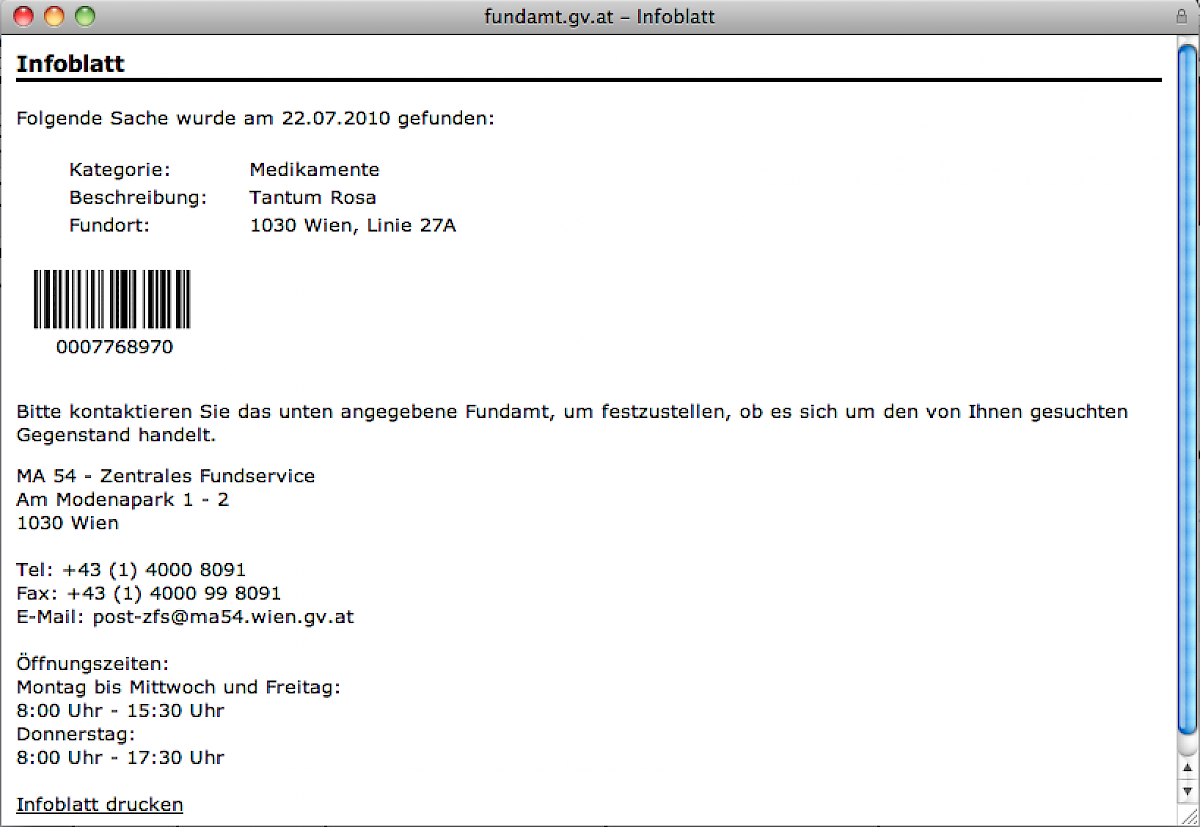The height and width of the screenshot is (827, 1200).
Task: Click the Medikamente category value
Action: pos(314,170)
